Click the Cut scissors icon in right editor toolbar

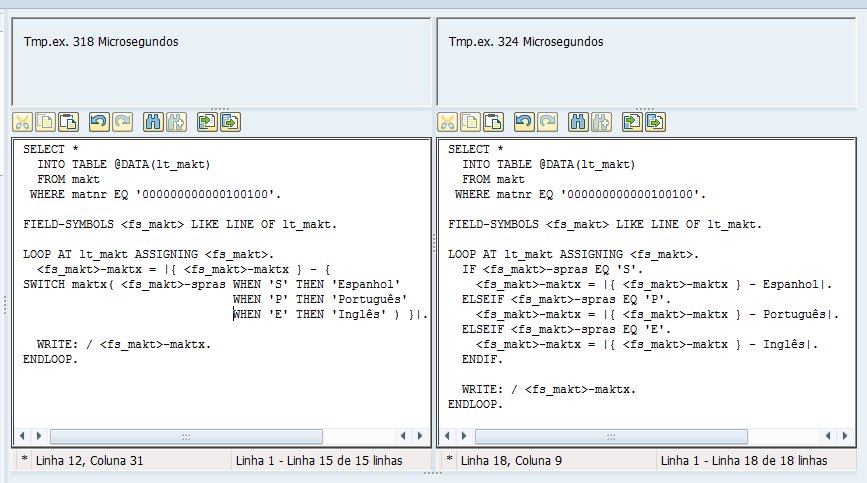coord(447,122)
